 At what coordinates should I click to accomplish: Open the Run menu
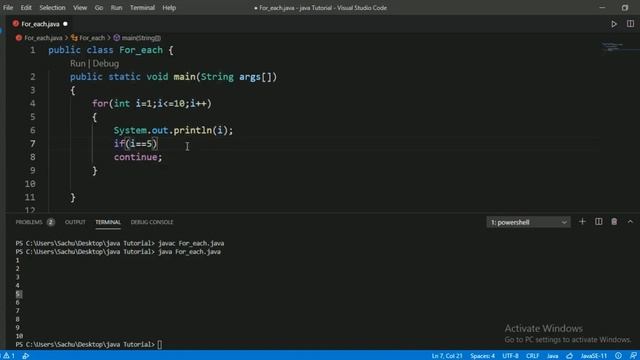point(116,8)
